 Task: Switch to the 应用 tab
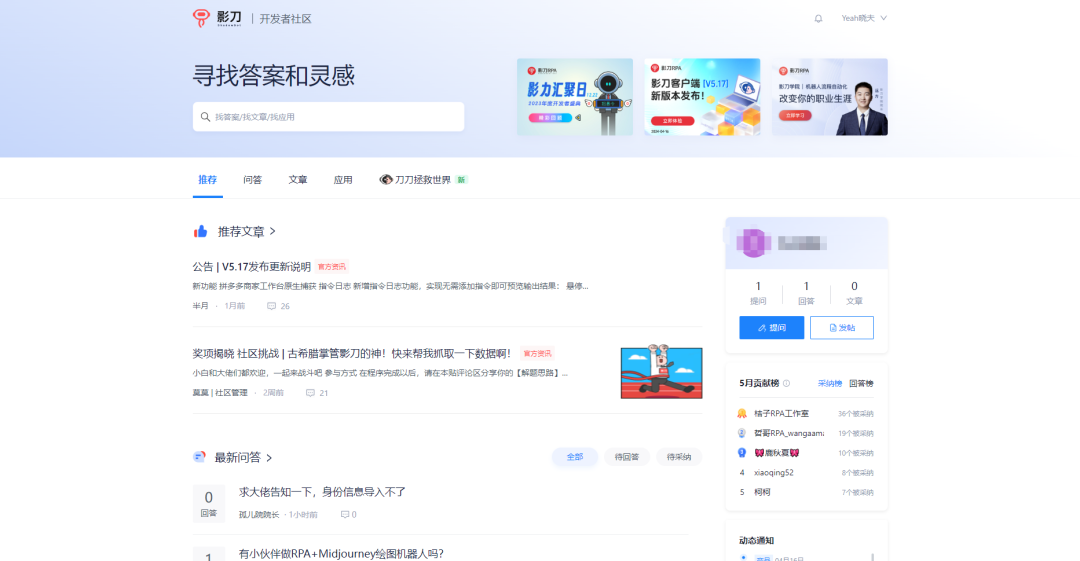tap(343, 180)
